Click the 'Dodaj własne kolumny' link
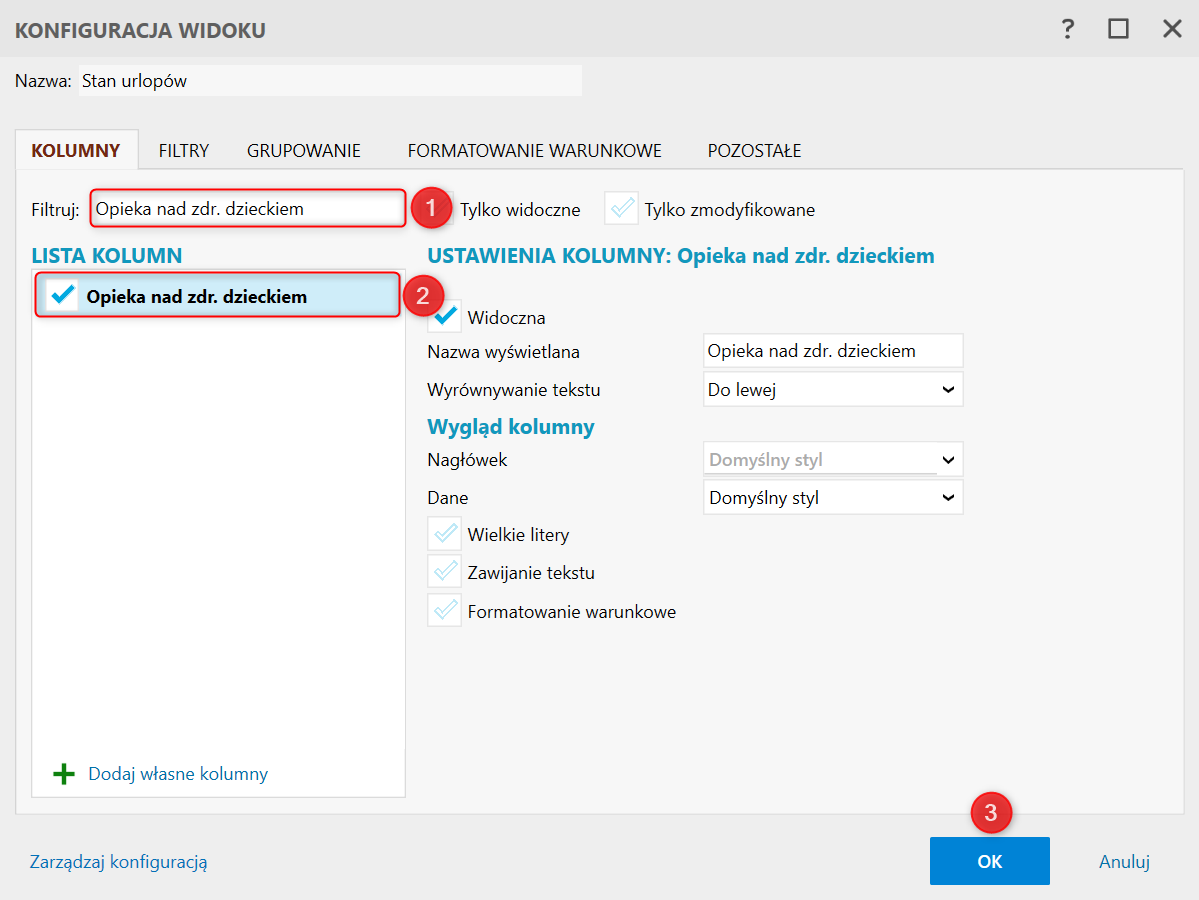 pyautogui.click(x=178, y=774)
